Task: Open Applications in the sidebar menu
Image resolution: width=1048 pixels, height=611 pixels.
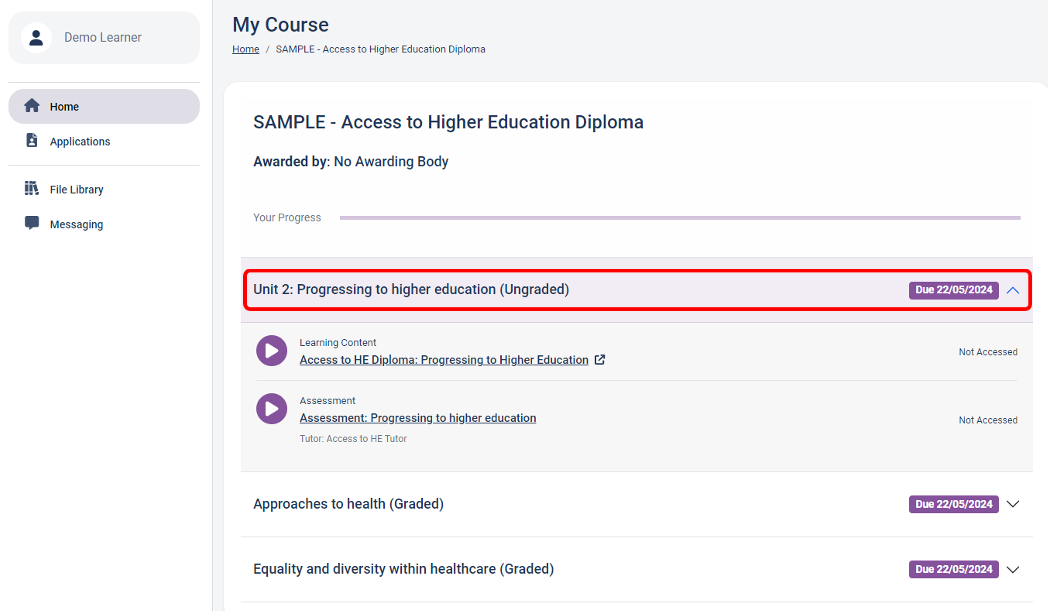Action: coord(80,142)
